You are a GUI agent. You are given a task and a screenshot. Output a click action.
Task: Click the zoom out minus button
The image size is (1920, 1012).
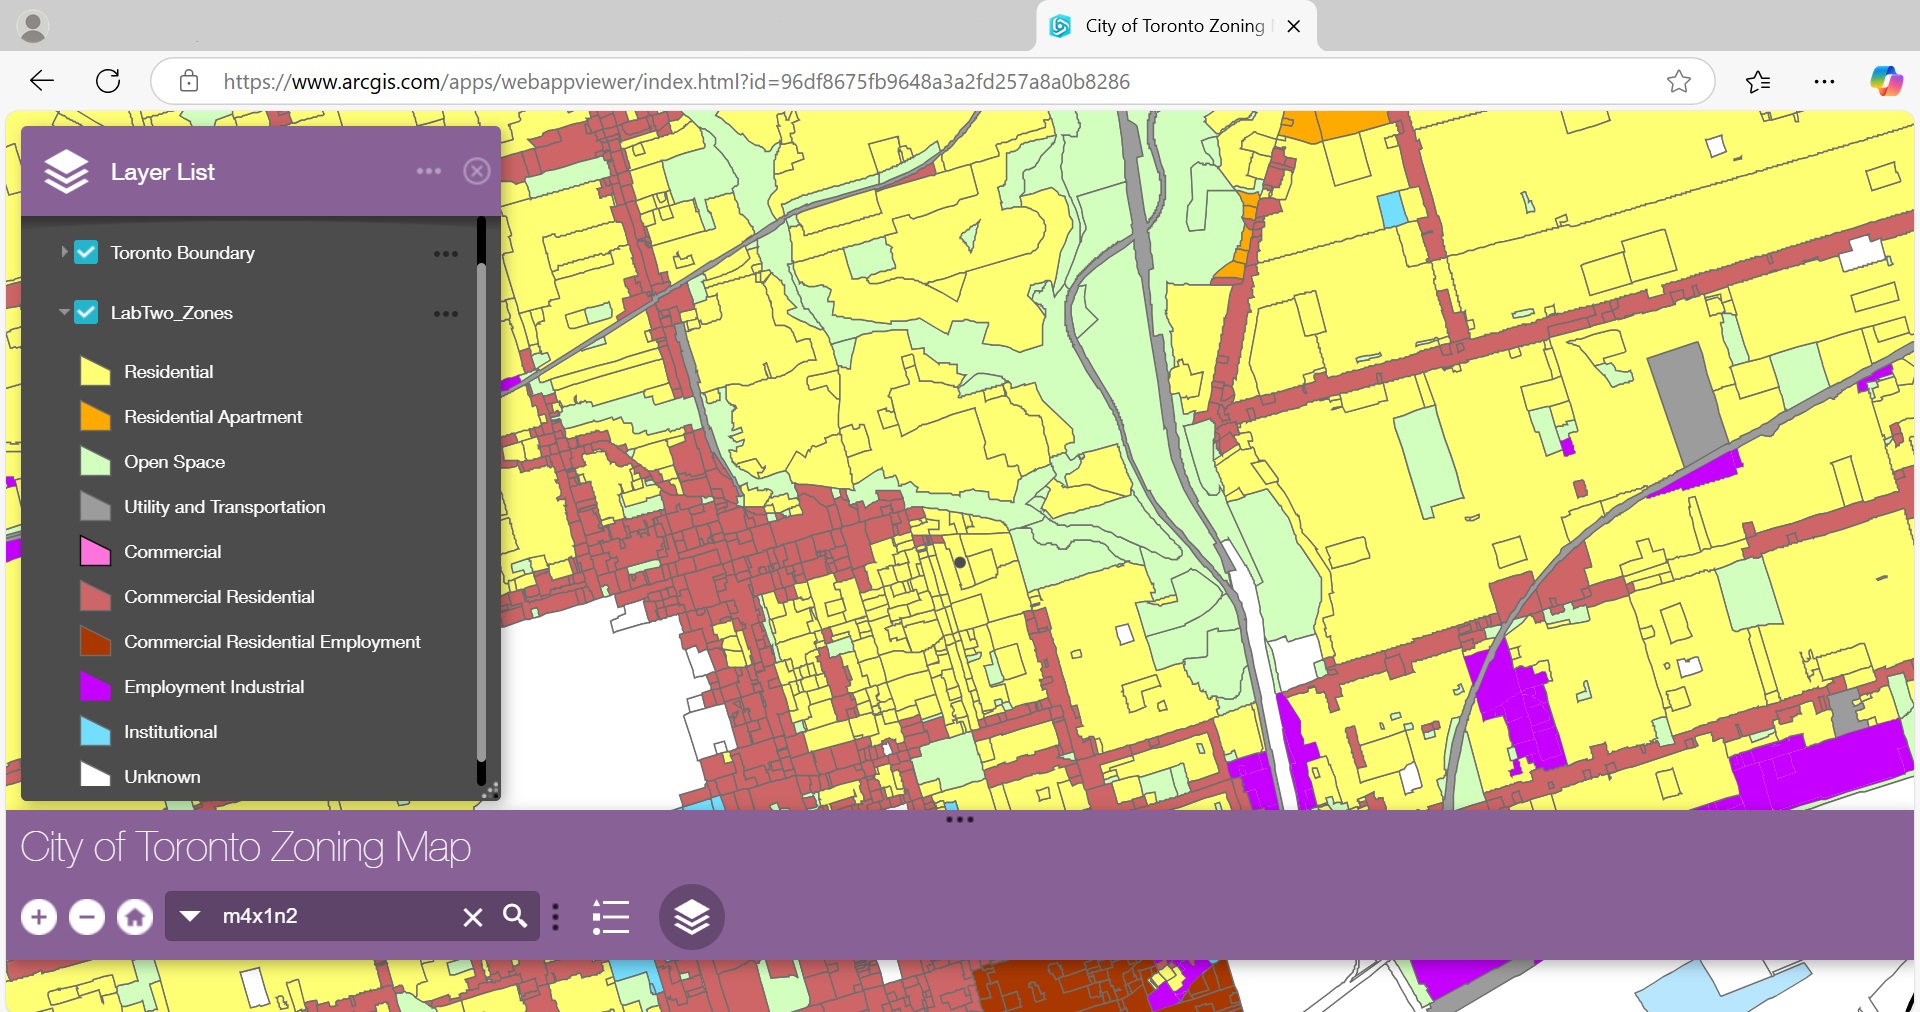pos(87,916)
